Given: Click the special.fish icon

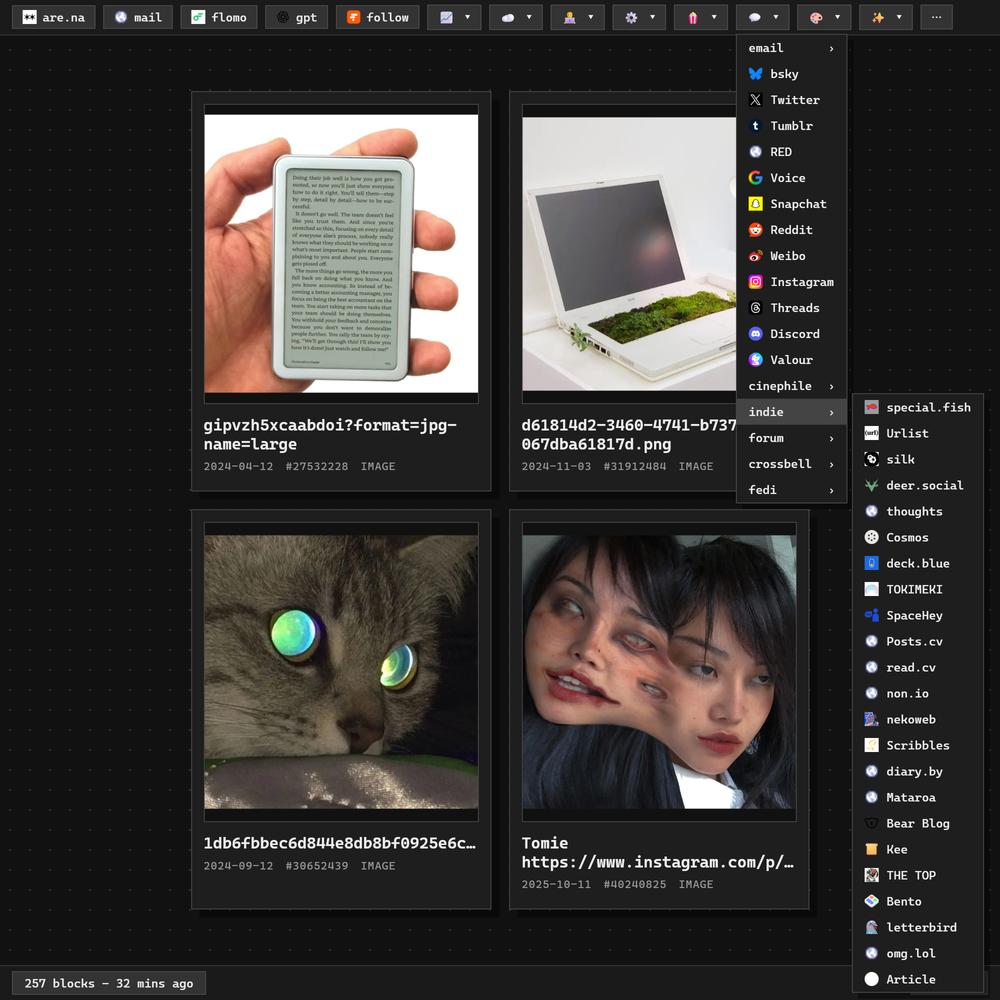Looking at the screenshot, I should pos(872,407).
